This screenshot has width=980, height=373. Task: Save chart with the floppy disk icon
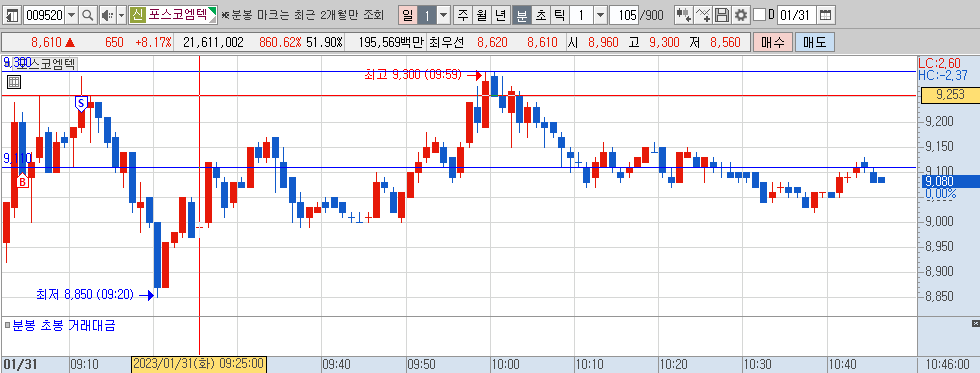[722, 14]
